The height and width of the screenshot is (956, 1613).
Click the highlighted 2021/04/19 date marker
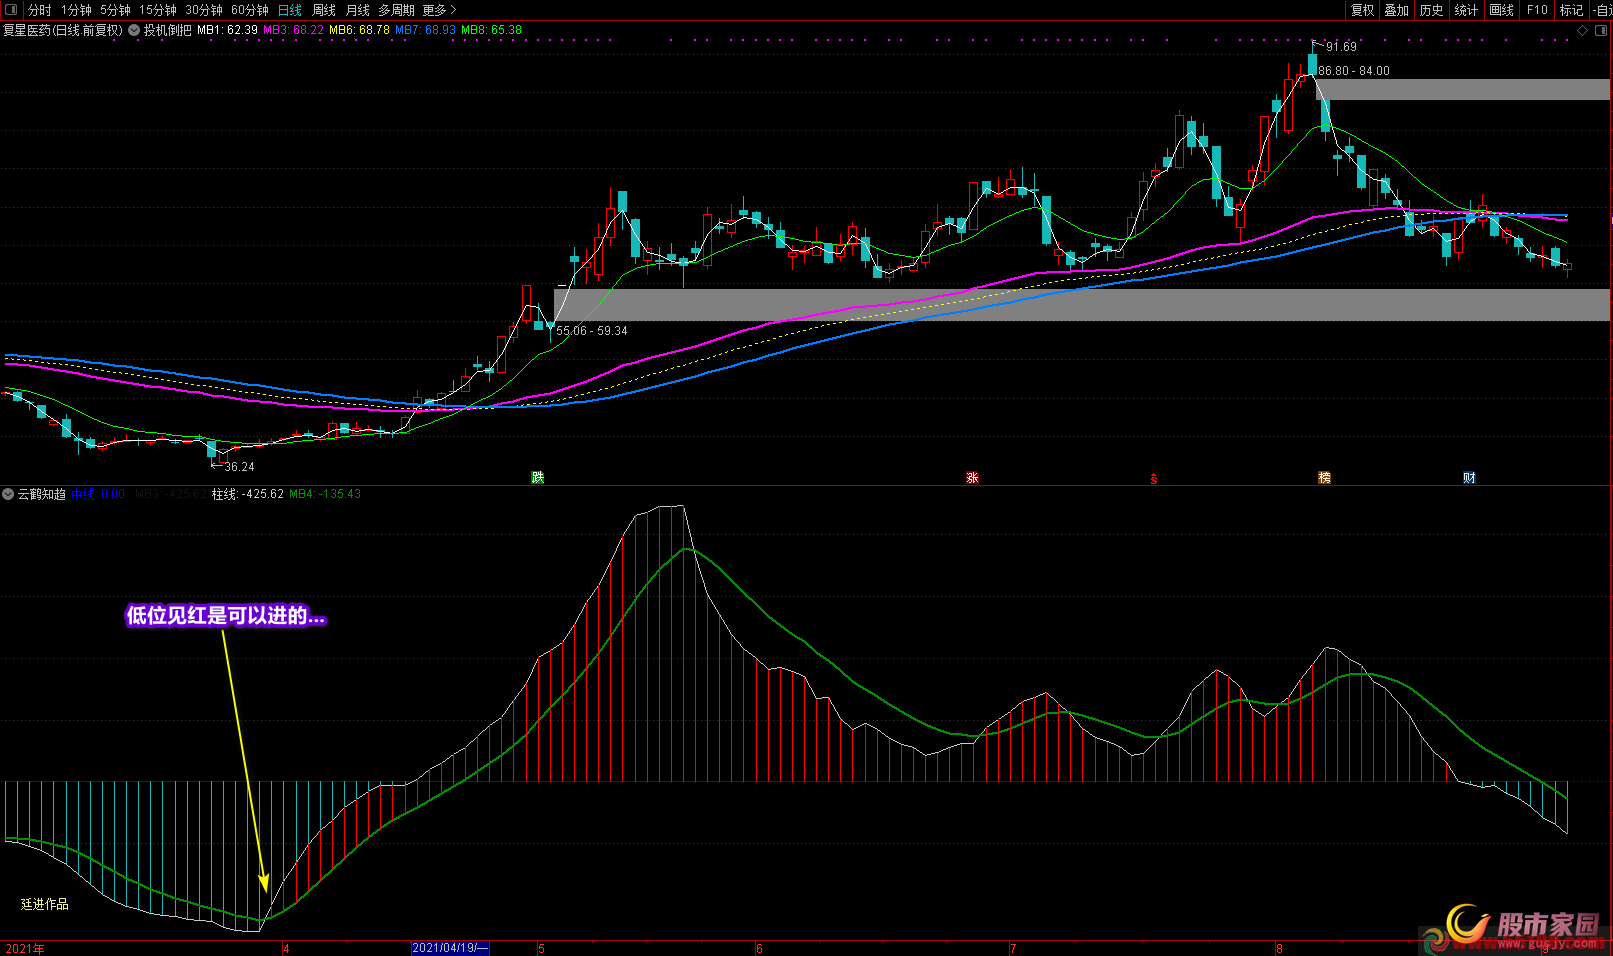(x=450, y=948)
